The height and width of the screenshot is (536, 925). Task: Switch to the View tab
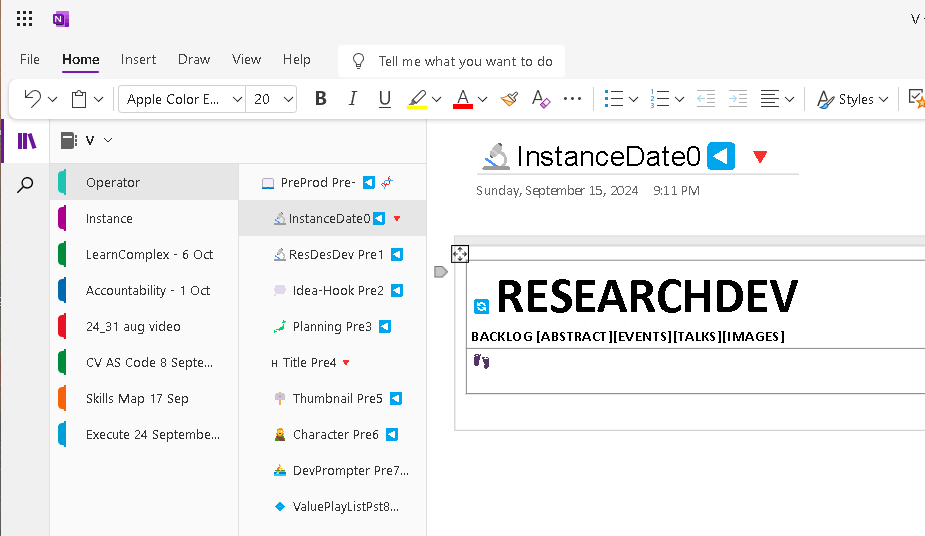(x=247, y=60)
